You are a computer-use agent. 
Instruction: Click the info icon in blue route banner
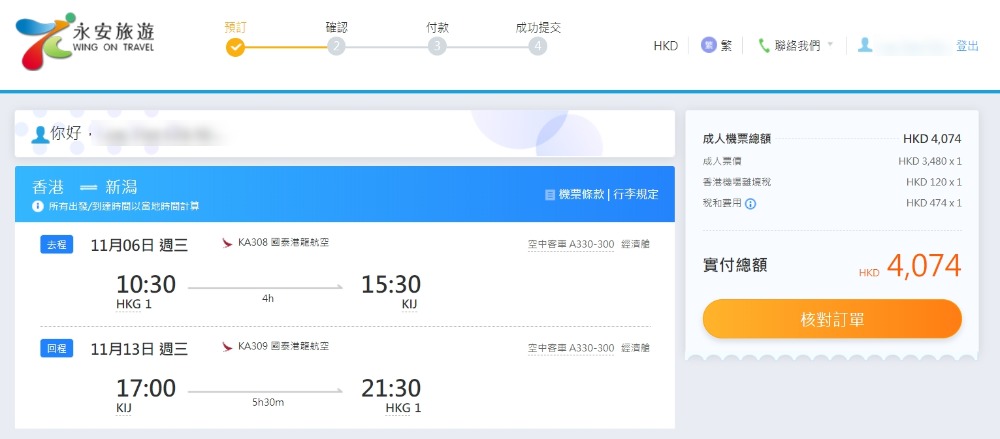38,206
